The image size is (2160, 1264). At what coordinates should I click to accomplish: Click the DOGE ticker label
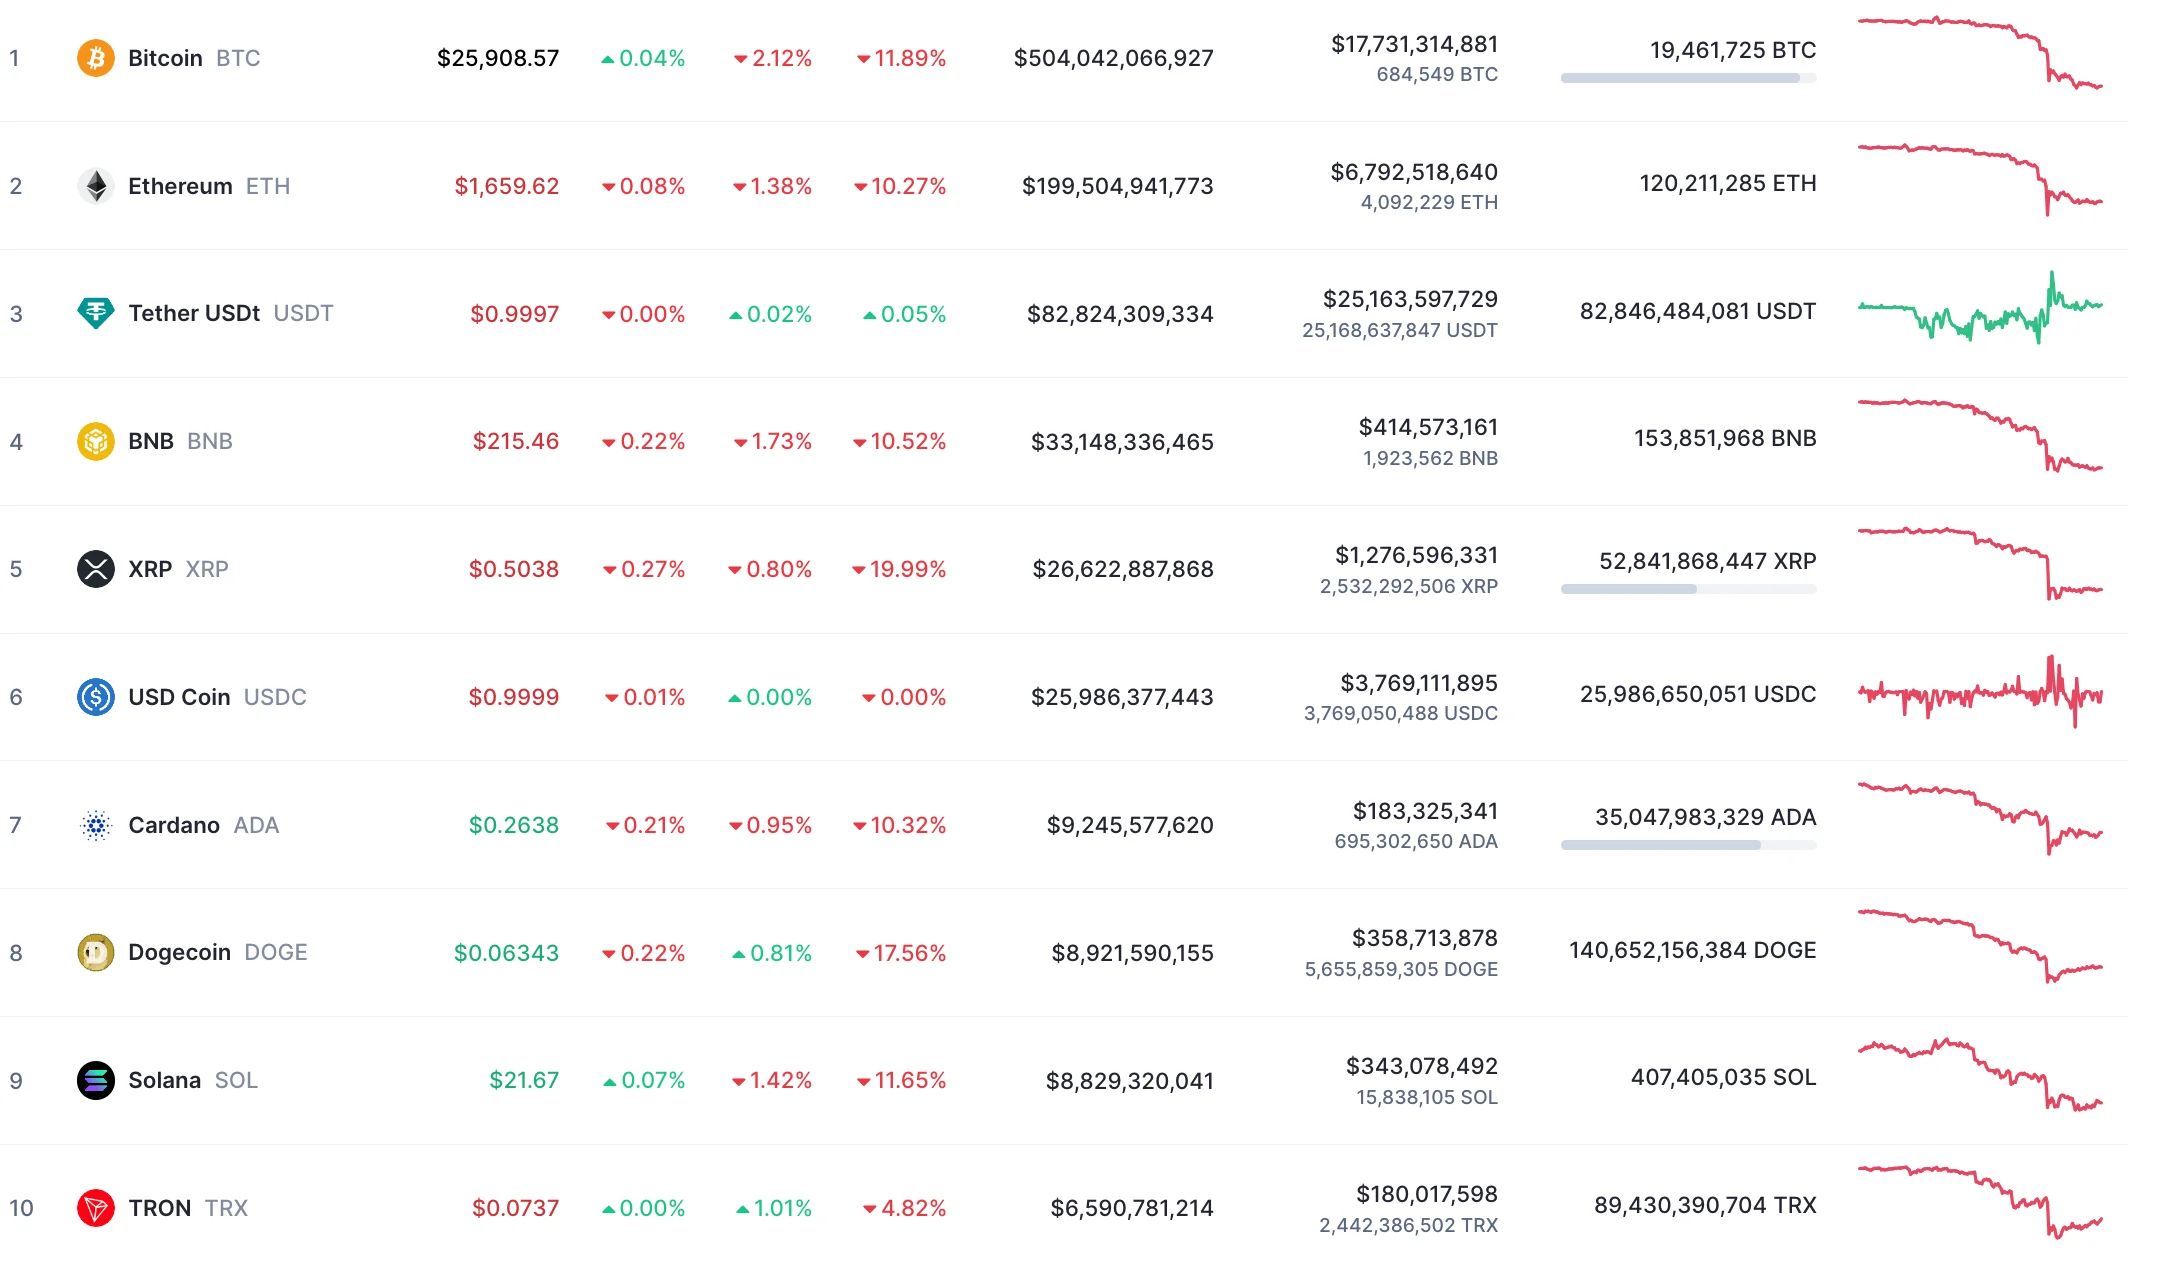point(275,952)
